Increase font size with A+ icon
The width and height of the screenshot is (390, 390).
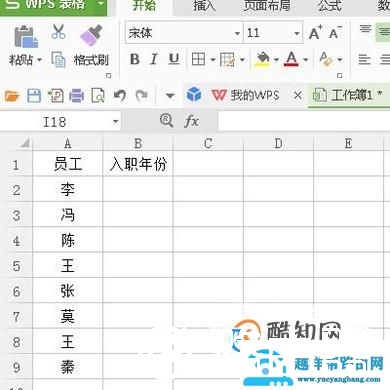pyautogui.click(x=315, y=33)
